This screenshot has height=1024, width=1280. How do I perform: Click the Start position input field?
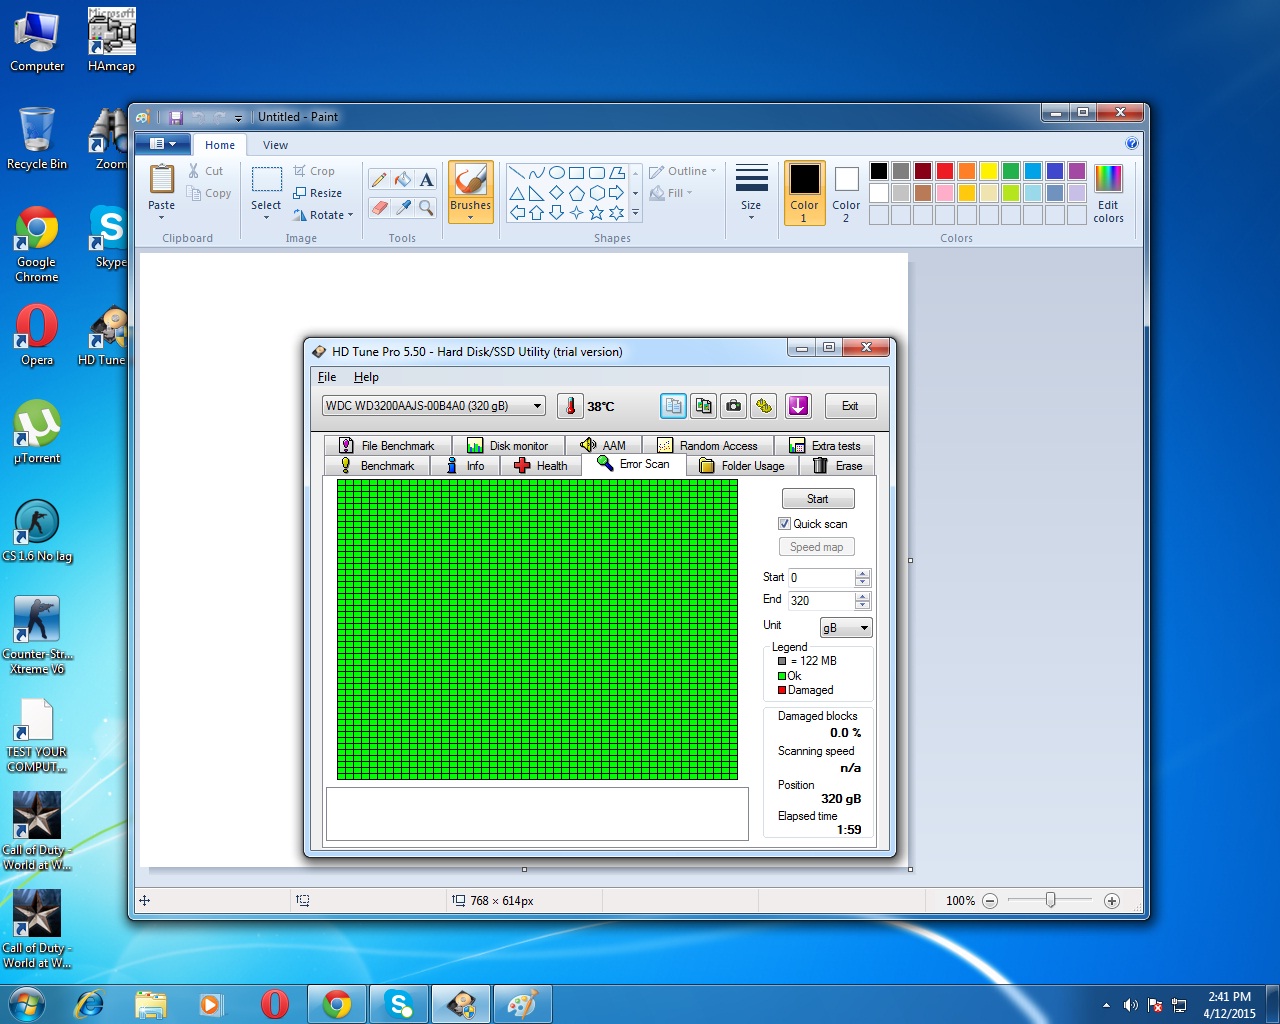[x=821, y=578]
